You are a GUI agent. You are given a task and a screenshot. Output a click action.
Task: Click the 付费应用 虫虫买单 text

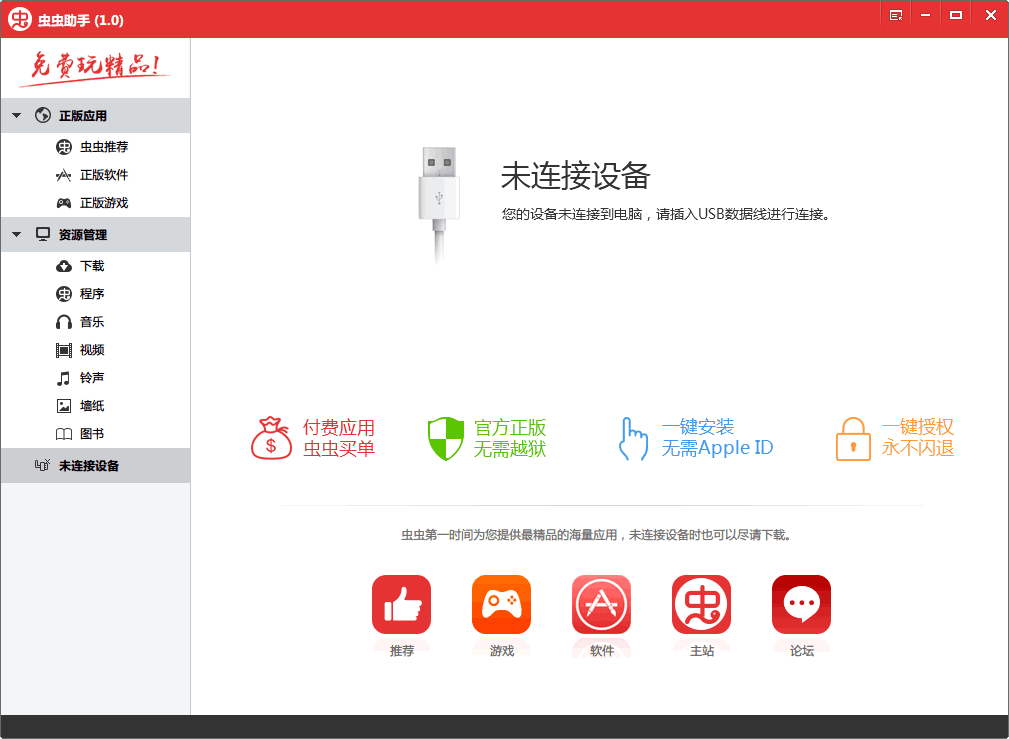coord(338,438)
